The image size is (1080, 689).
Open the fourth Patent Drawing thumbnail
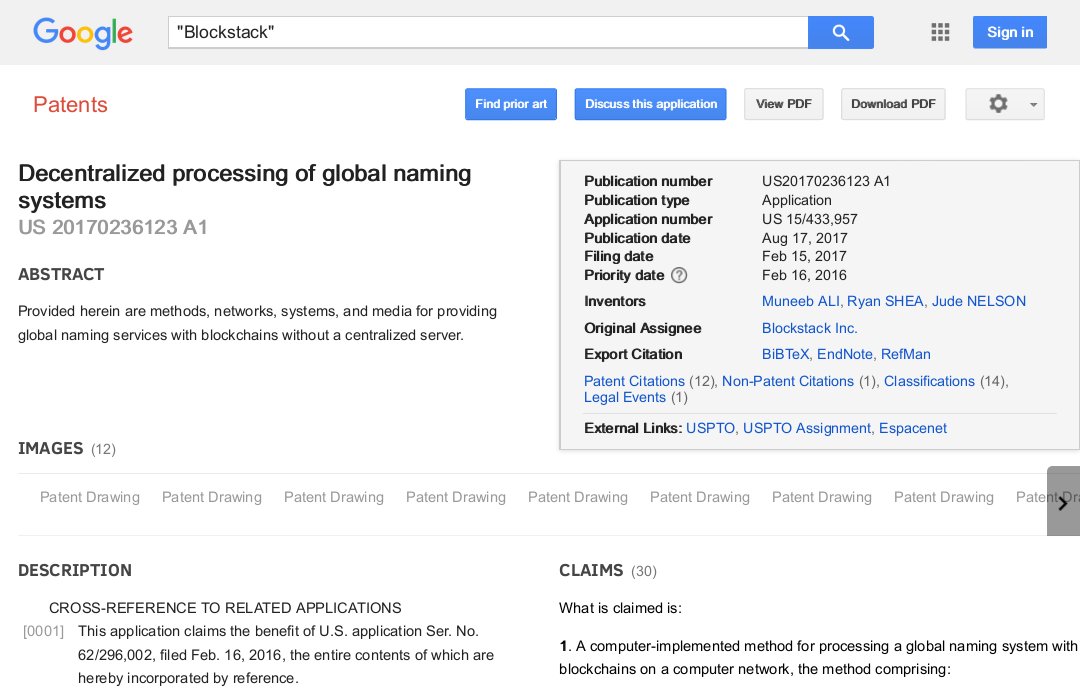click(x=455, y=497)
